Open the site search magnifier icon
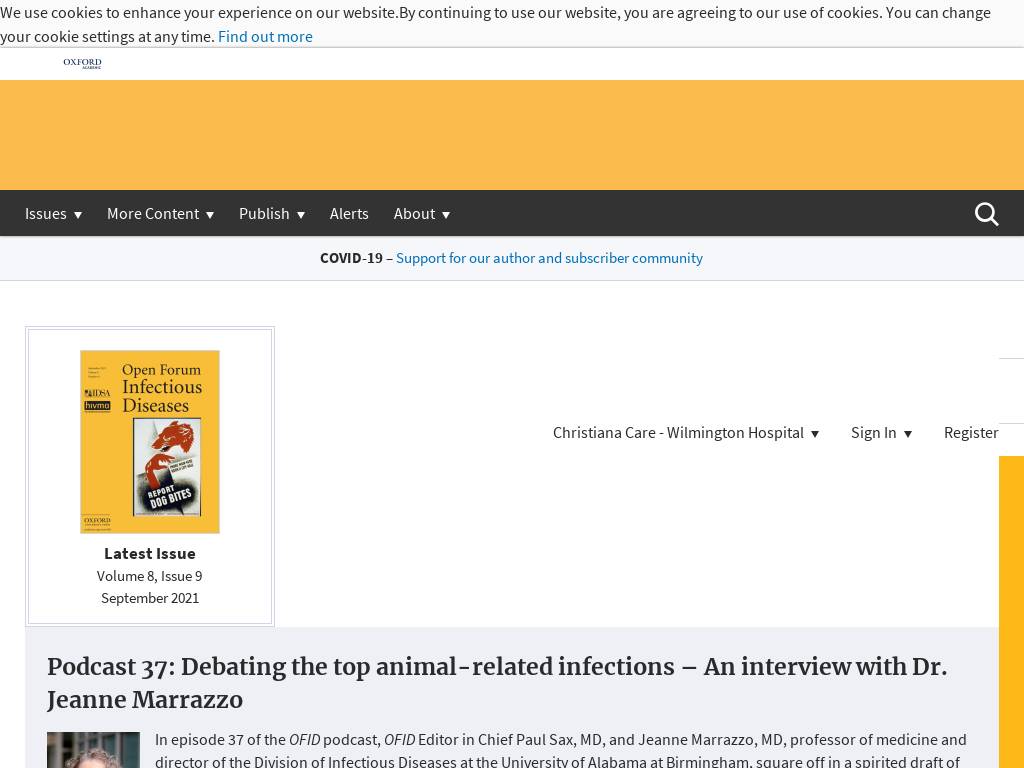Screen dimensions: 1024x768 986,214
